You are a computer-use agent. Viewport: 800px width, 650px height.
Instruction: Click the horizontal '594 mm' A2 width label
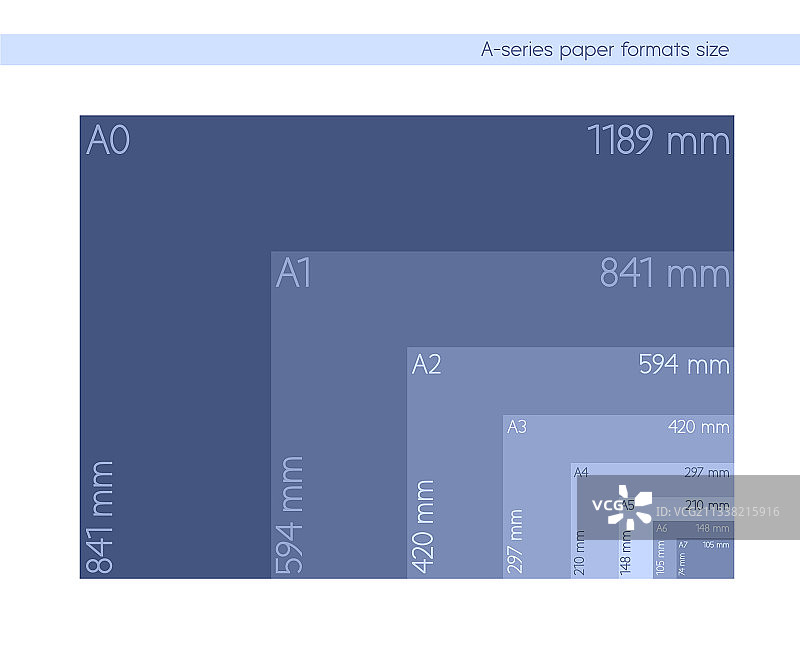click(x=684, y=365)
